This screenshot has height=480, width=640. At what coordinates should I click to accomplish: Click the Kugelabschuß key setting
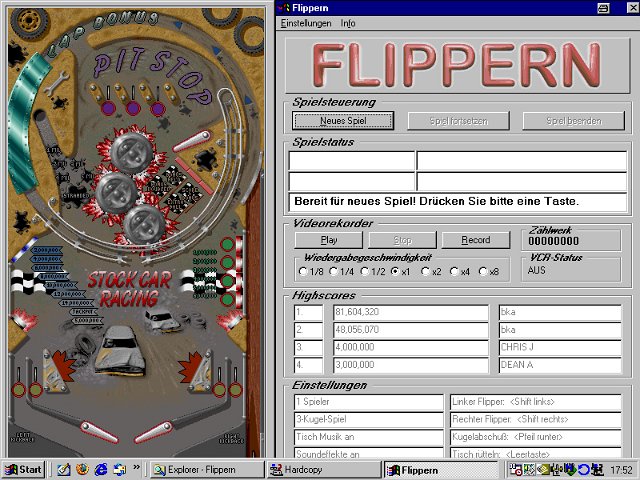[x=536, y=437]
